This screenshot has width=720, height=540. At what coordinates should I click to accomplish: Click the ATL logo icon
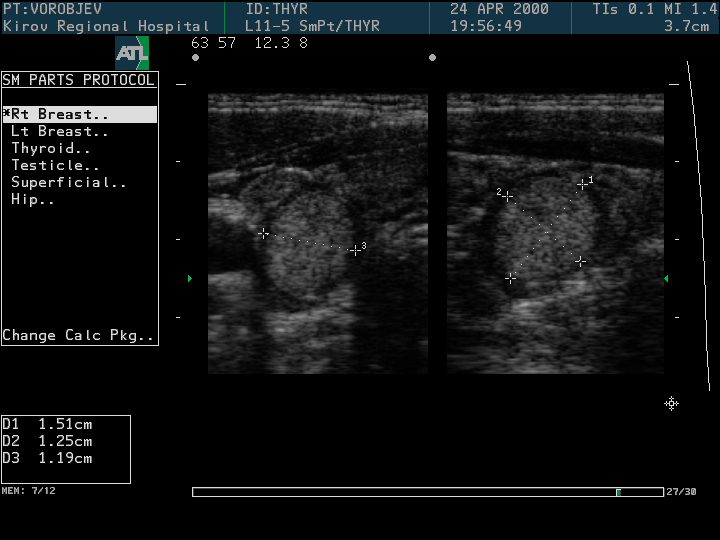(x=132, y=53)
